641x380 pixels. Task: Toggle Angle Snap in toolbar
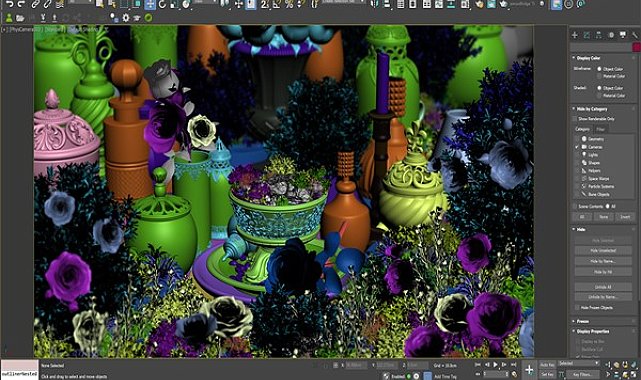277,4
